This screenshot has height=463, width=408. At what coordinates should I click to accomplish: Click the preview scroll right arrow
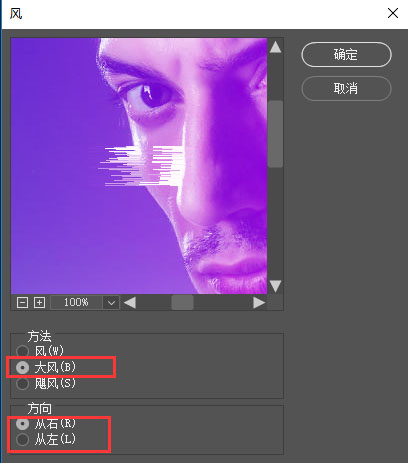tap(259, 303)
